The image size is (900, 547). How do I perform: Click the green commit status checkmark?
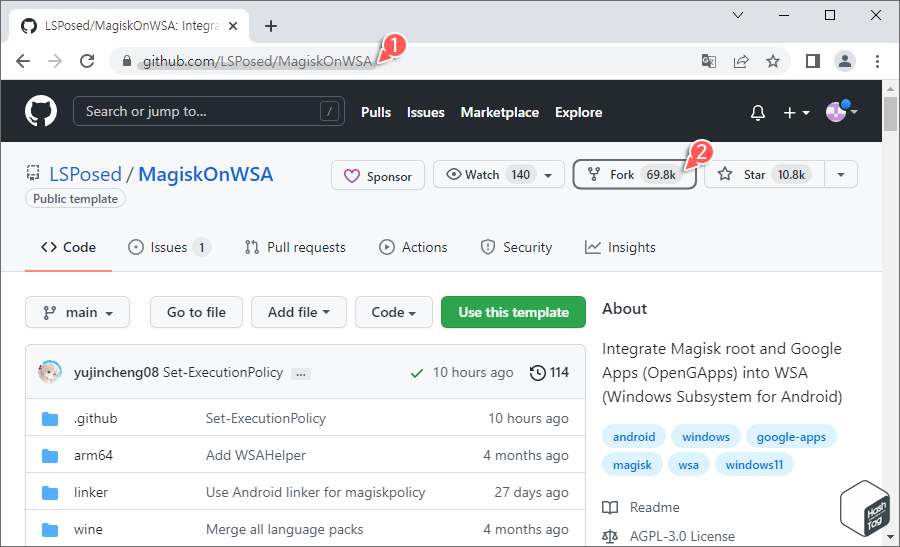pyautogui.click(x=417, y=373)
